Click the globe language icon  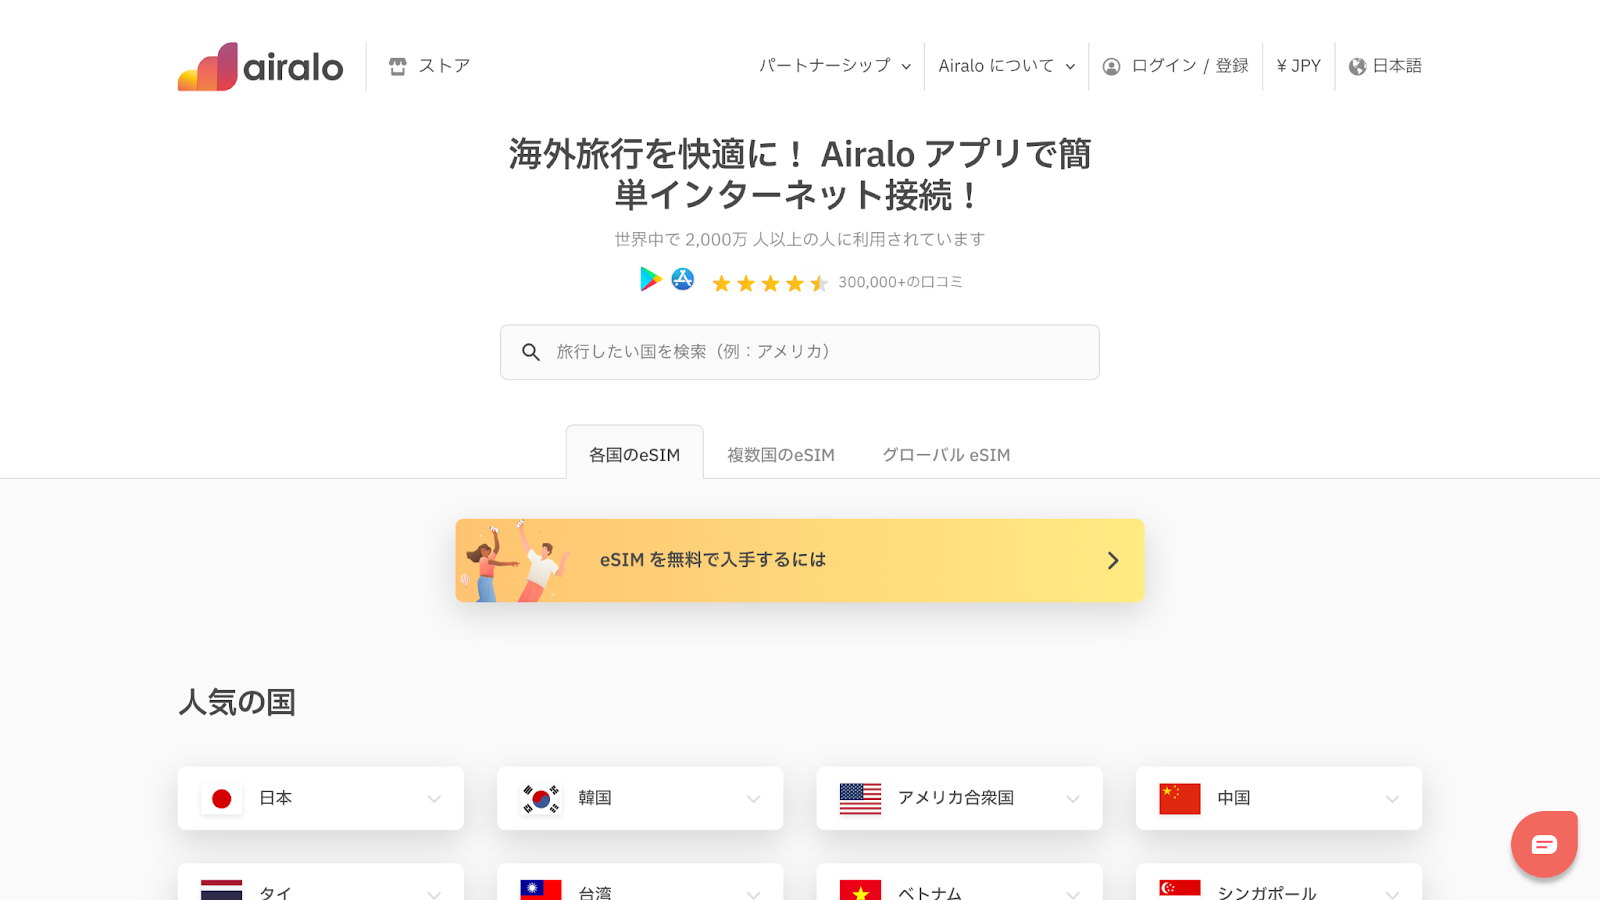1357,67
